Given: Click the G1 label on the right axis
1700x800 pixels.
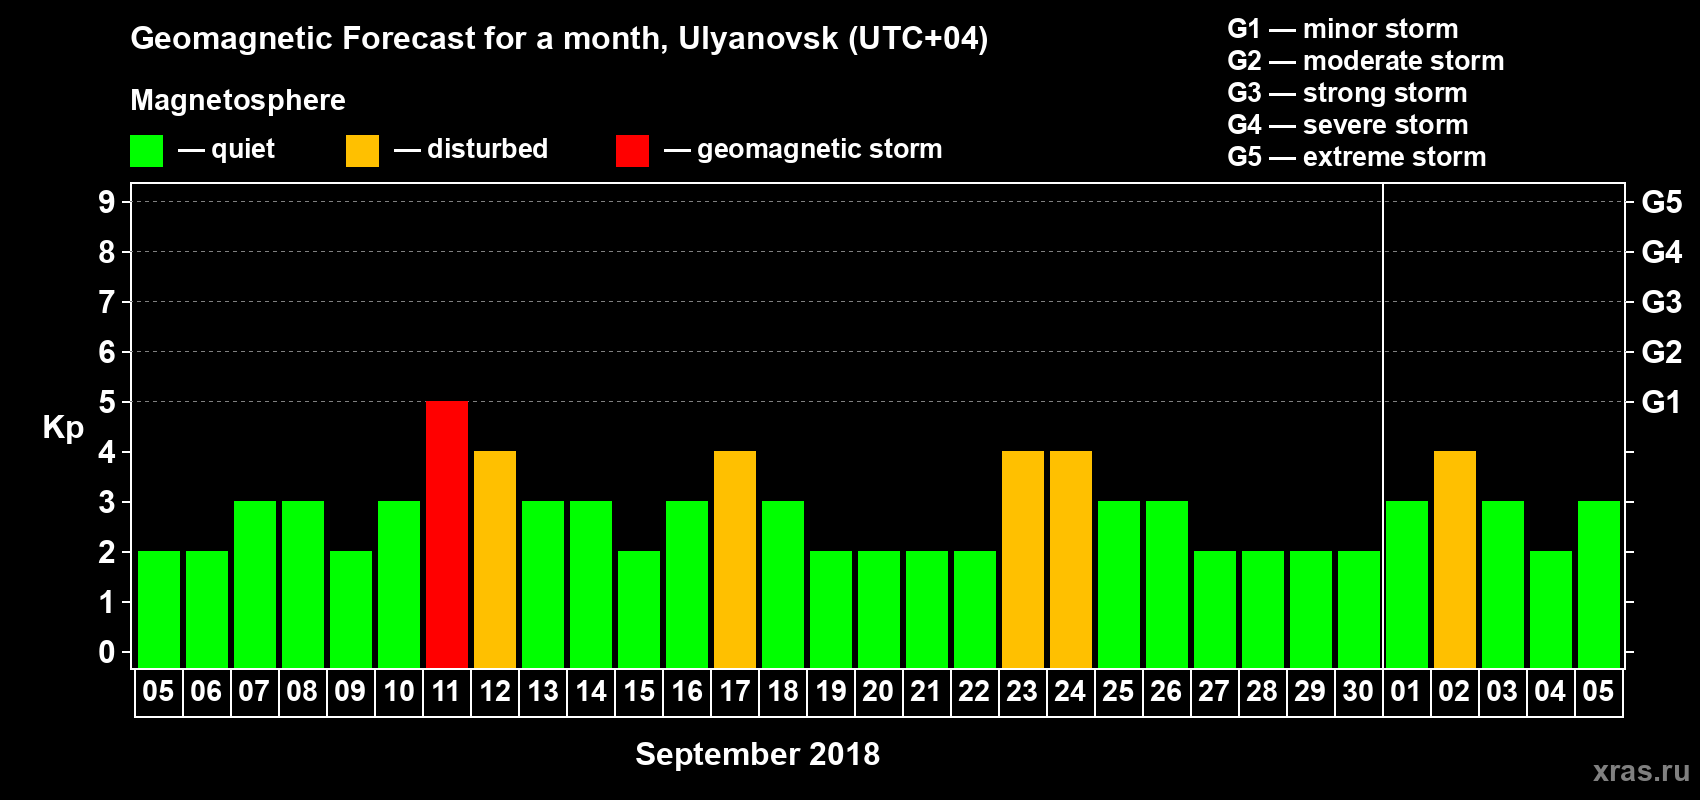Looking at the screenshot, I should (x=1662, y=402).
